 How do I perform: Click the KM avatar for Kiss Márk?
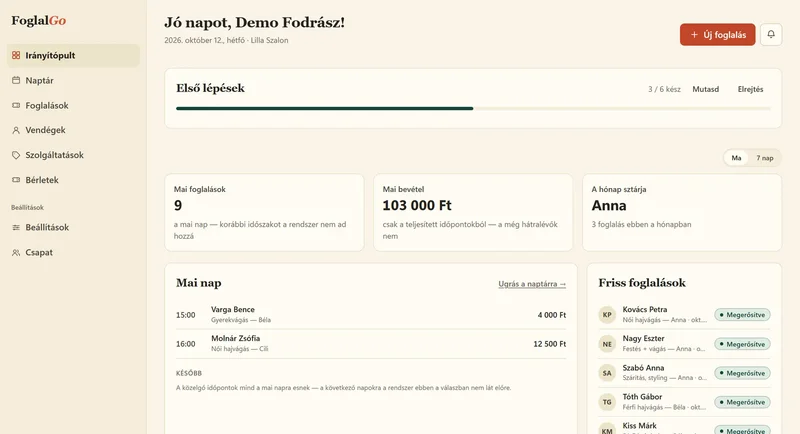[607, 429]
